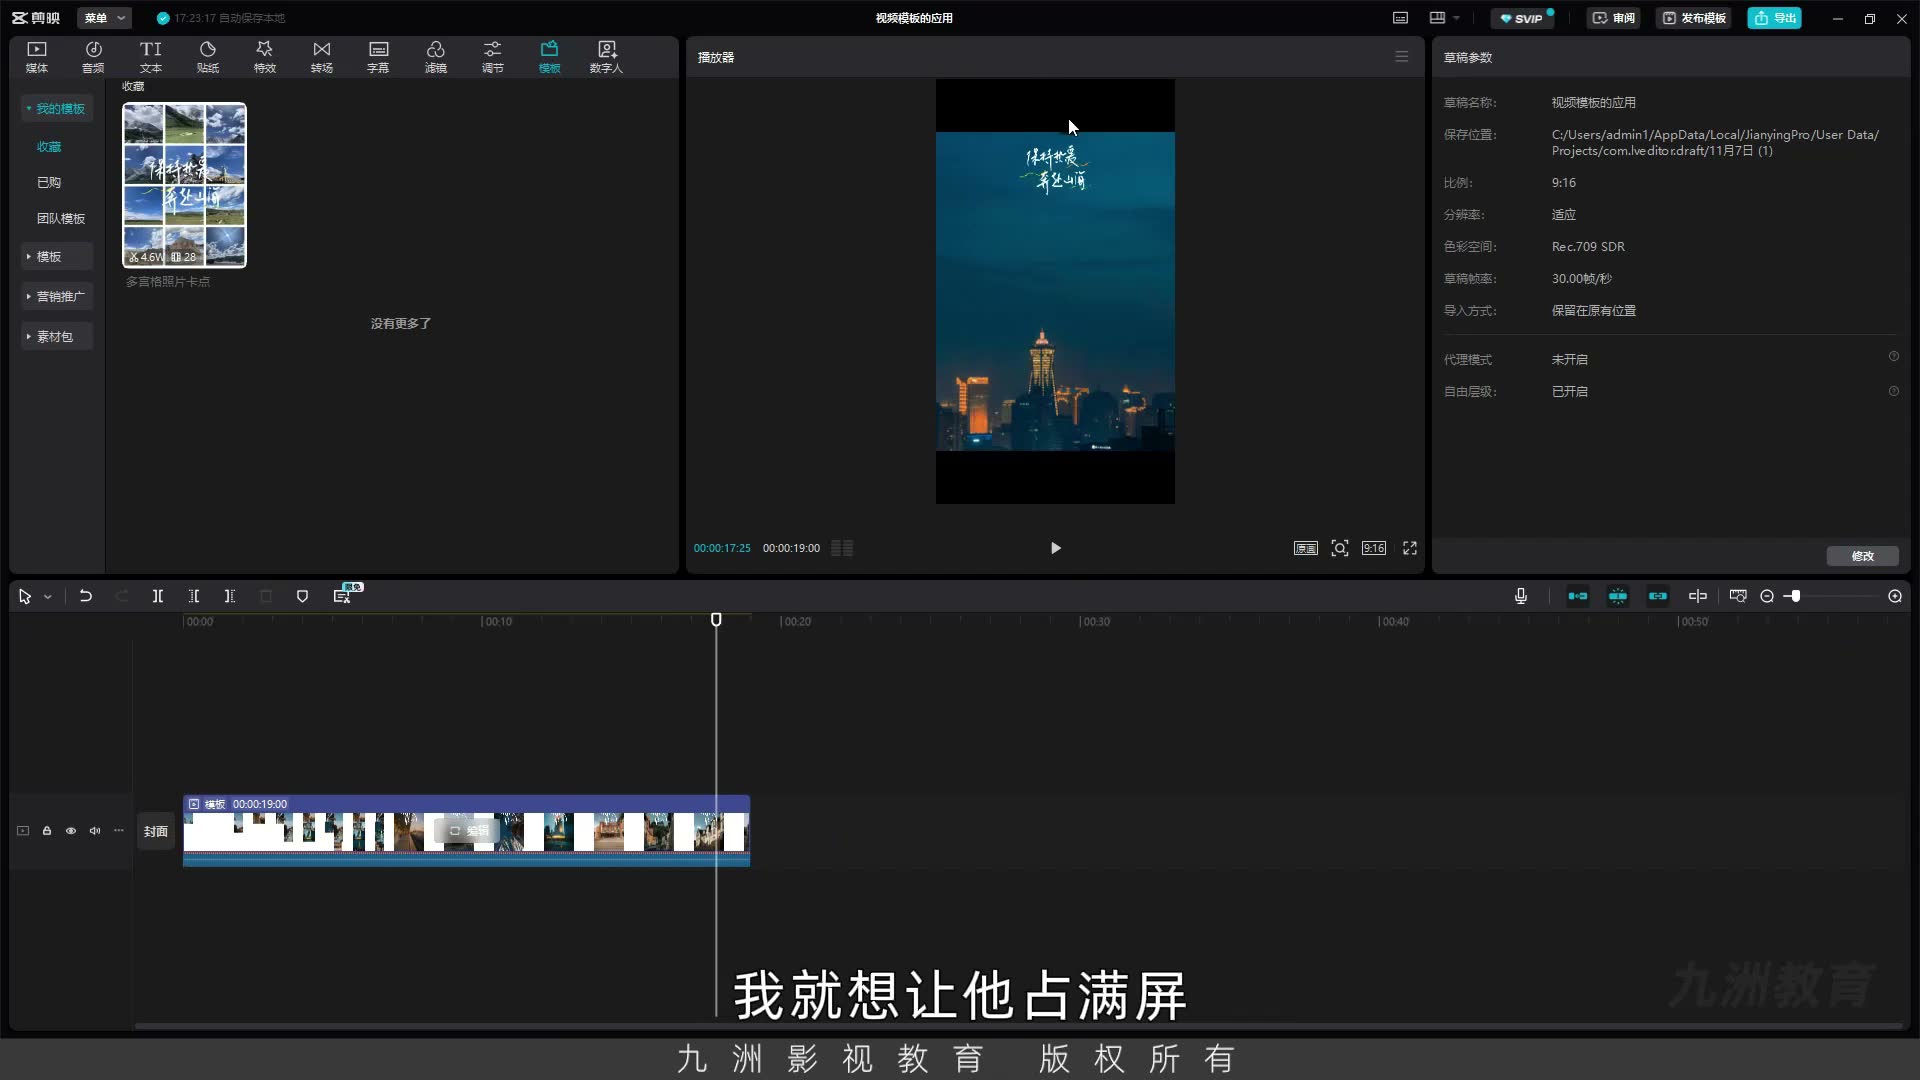1920x1080 pixels.
Task: Add a marker with the shield icon
Action: [302, 596]
